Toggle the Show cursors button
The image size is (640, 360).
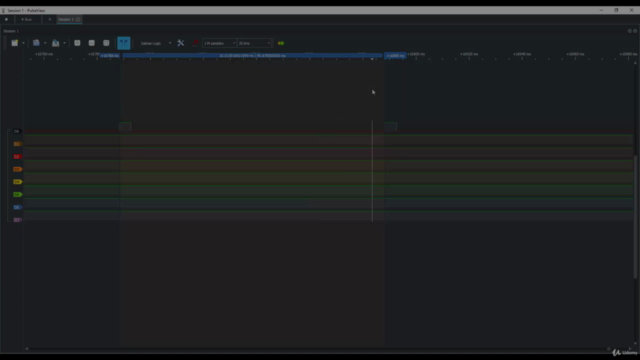(x=124, y=43)
